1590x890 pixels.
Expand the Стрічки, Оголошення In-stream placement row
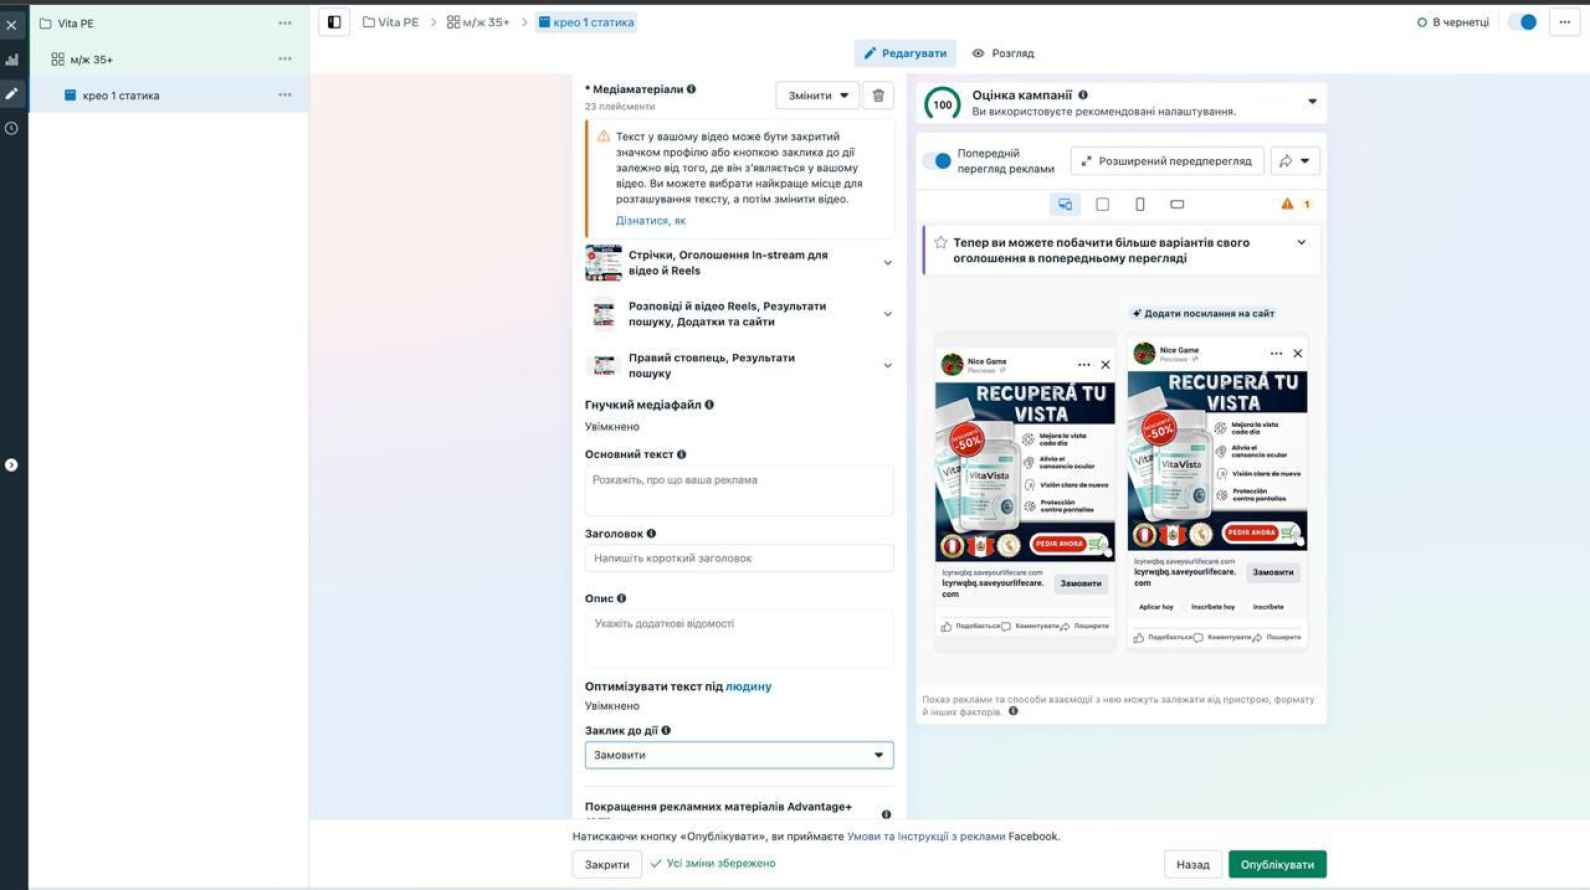[887, 263]
